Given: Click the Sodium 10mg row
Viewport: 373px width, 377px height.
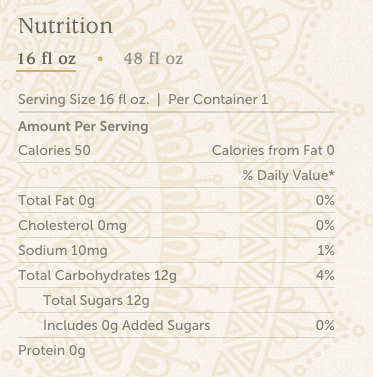Looking at the screenshot, I should [x=176, y=250].
